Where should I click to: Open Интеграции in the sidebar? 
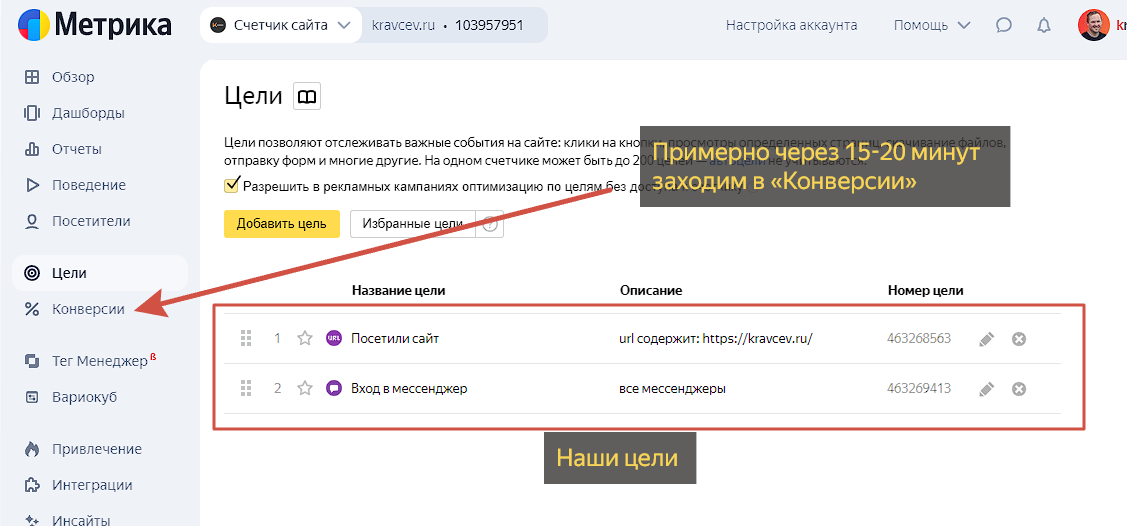(92, 485)
